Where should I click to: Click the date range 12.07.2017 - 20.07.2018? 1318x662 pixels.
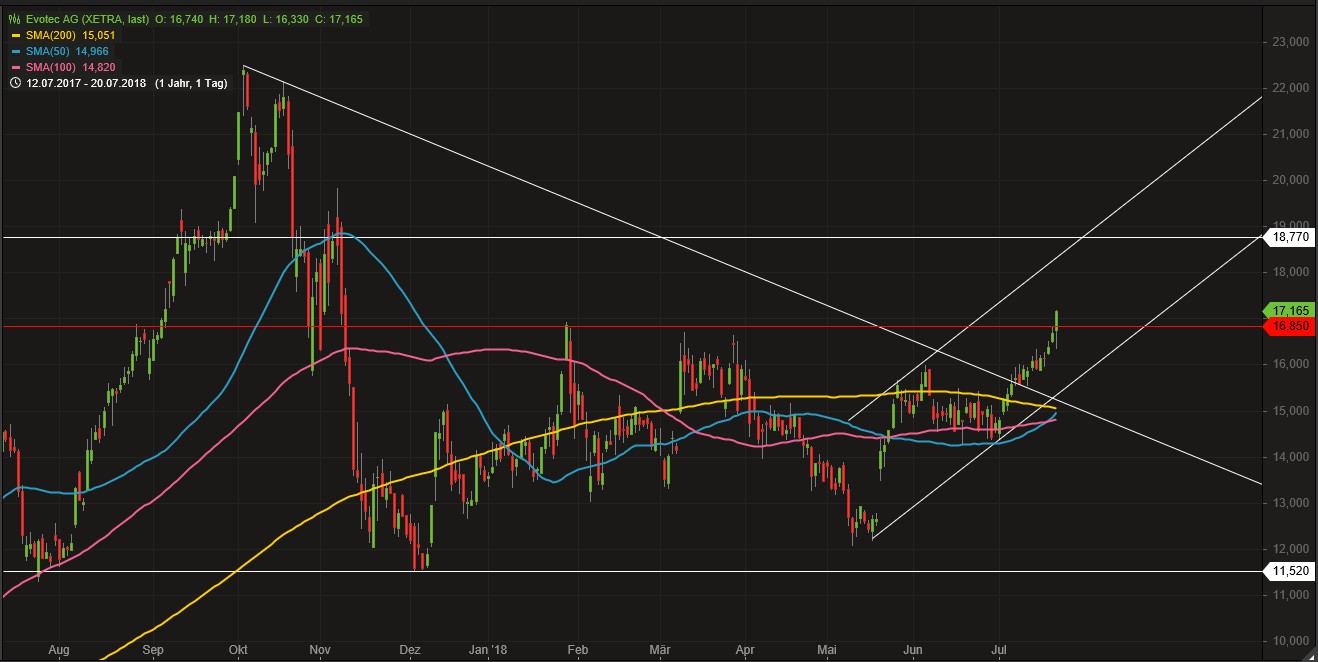point(85,83)
